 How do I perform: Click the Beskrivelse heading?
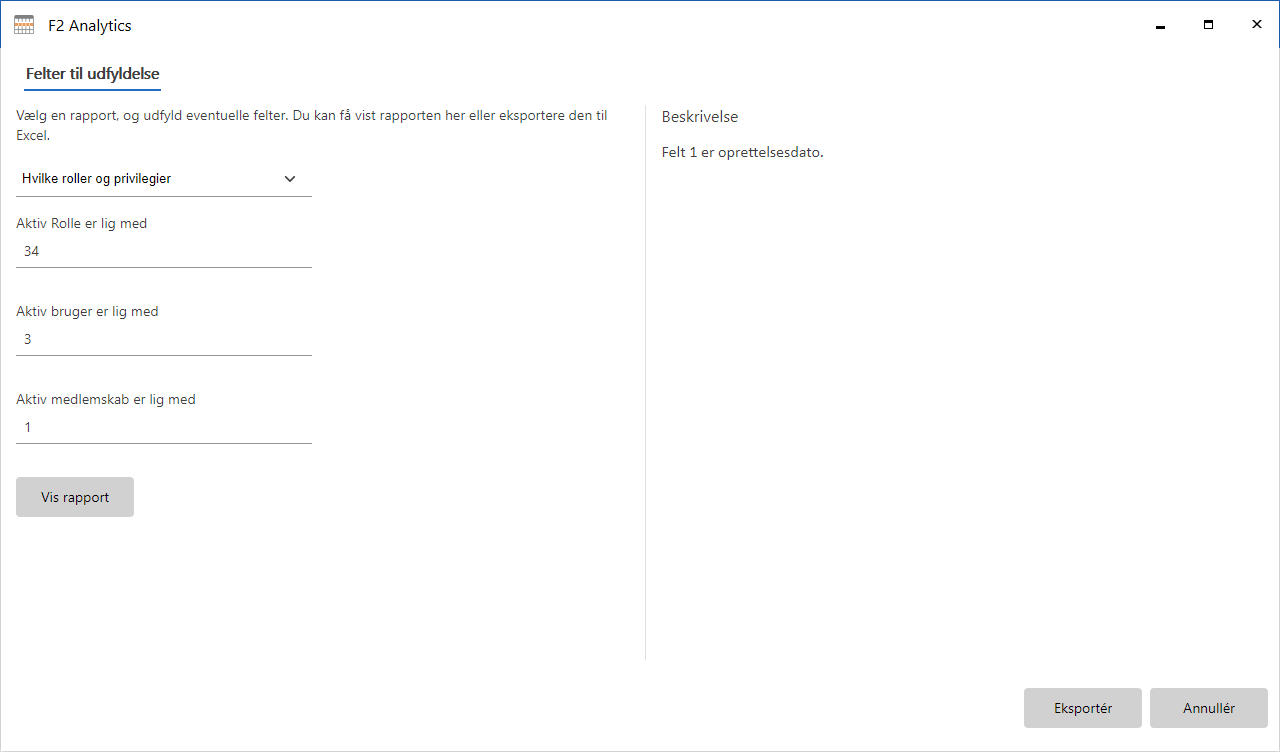tap(700, 117)
